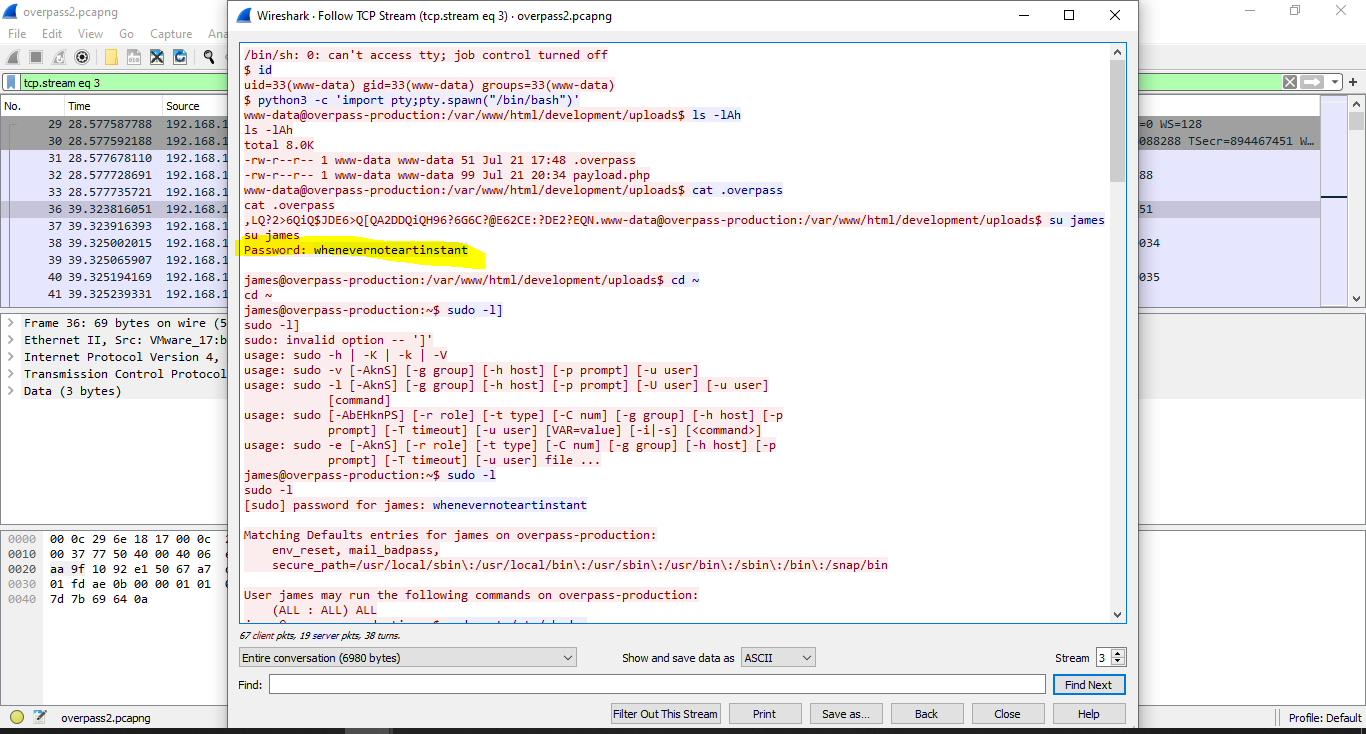
Task: Open the View menu
Action: pyautogui.click(x=90, y=34)
